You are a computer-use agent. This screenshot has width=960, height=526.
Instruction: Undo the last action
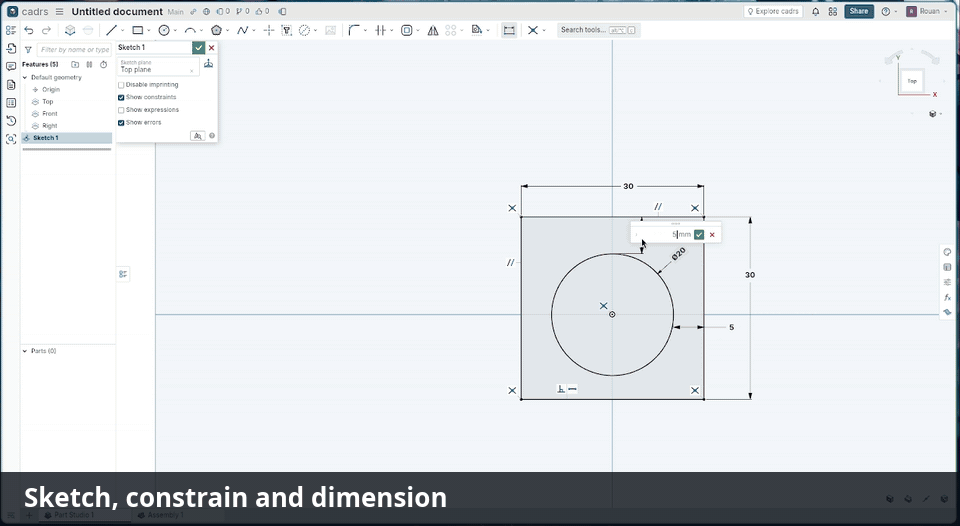[x=29, y=30]
